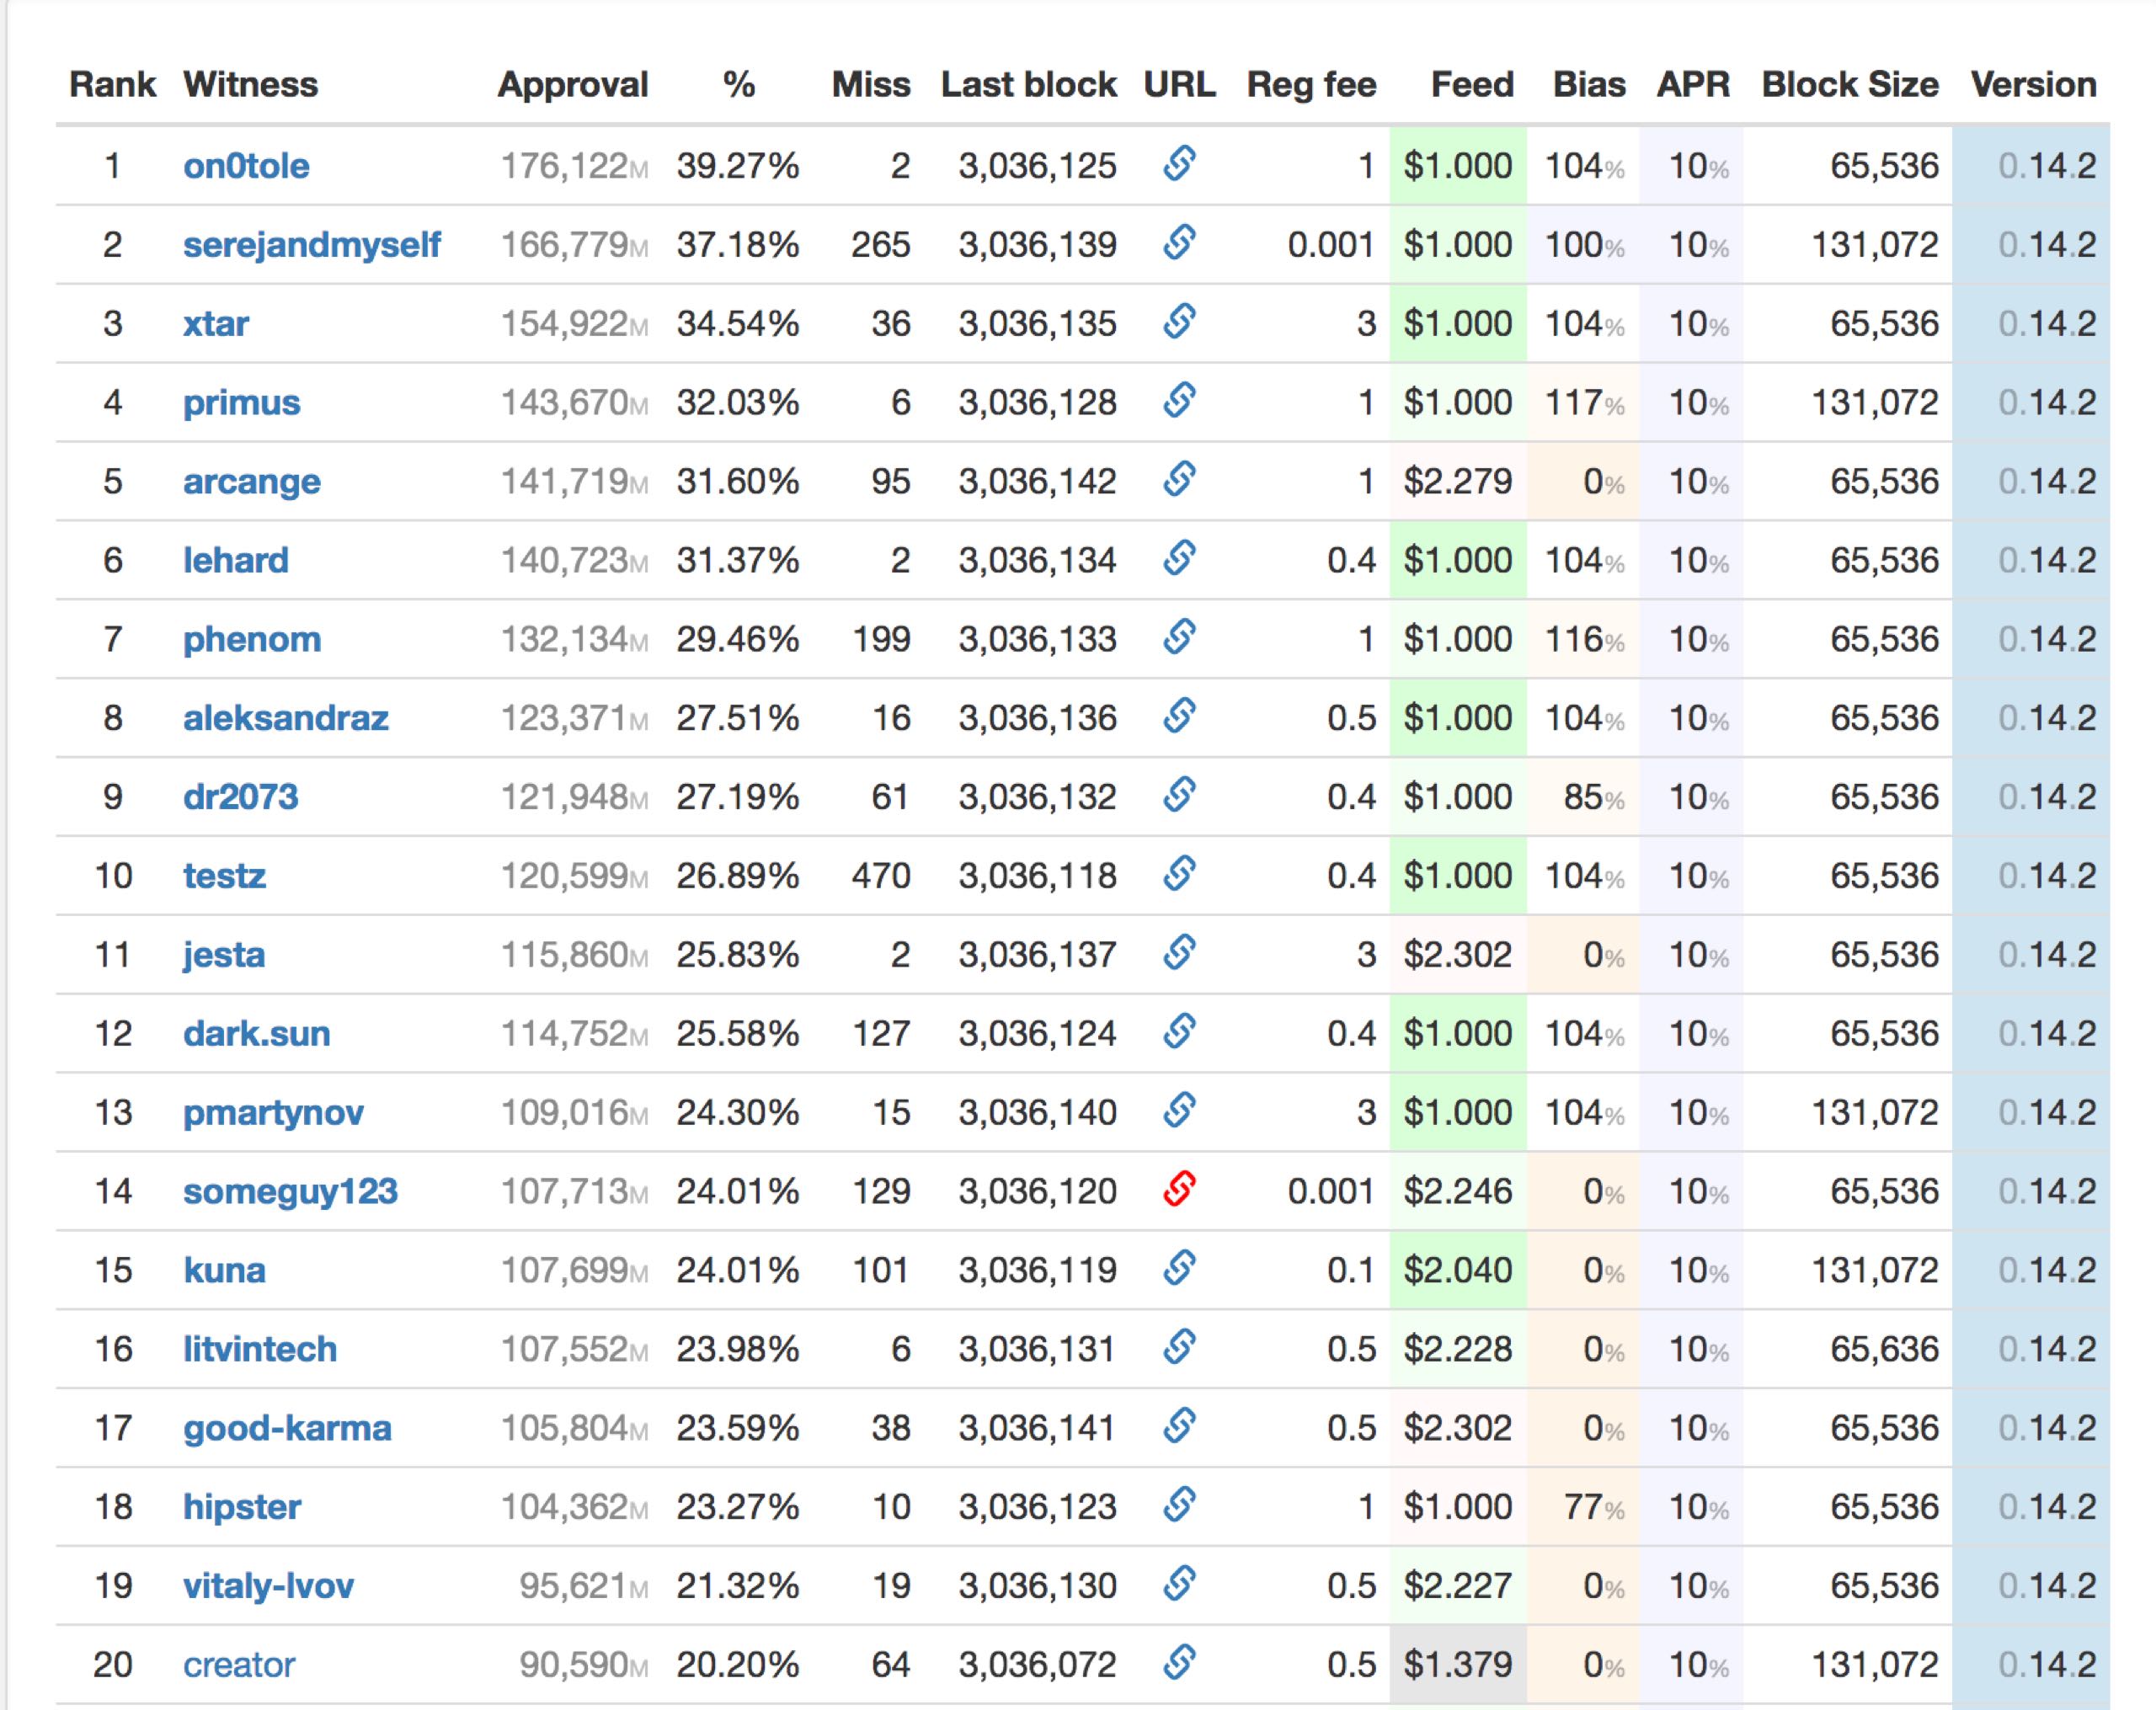Open the vitaly-lvov witness page
The width and height of the screenshot is (2156, 1710).
coord(268,1586)
